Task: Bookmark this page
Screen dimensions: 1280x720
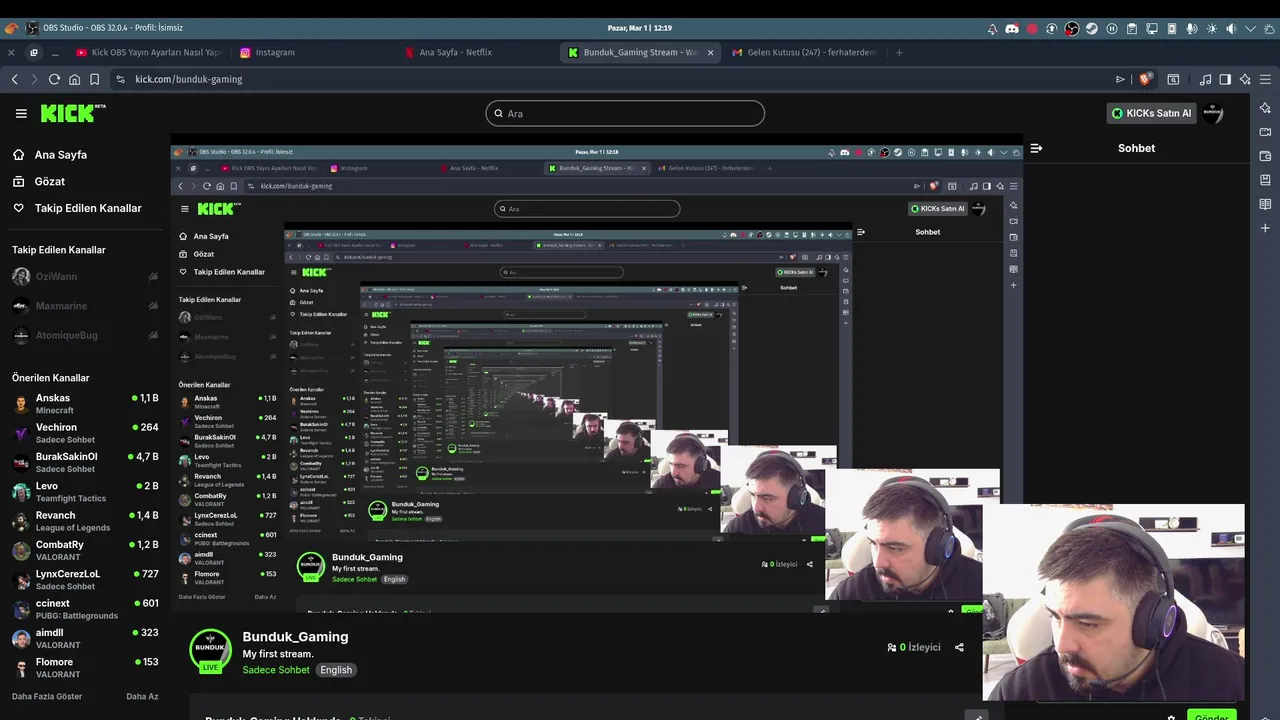Action: (x=94, y=79)
